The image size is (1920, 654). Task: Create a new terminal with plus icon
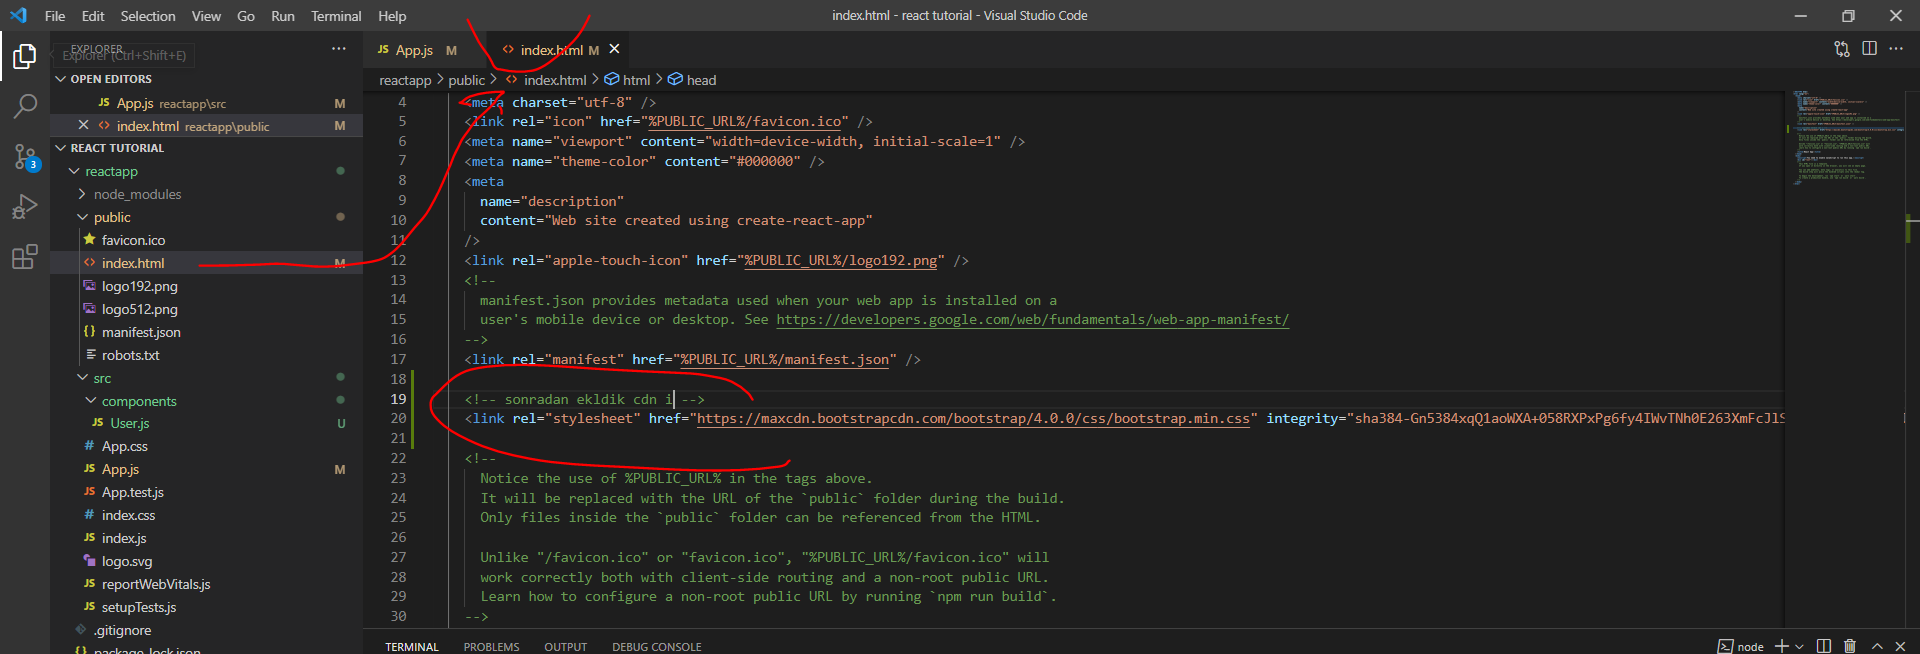[x=1781, y=646]
